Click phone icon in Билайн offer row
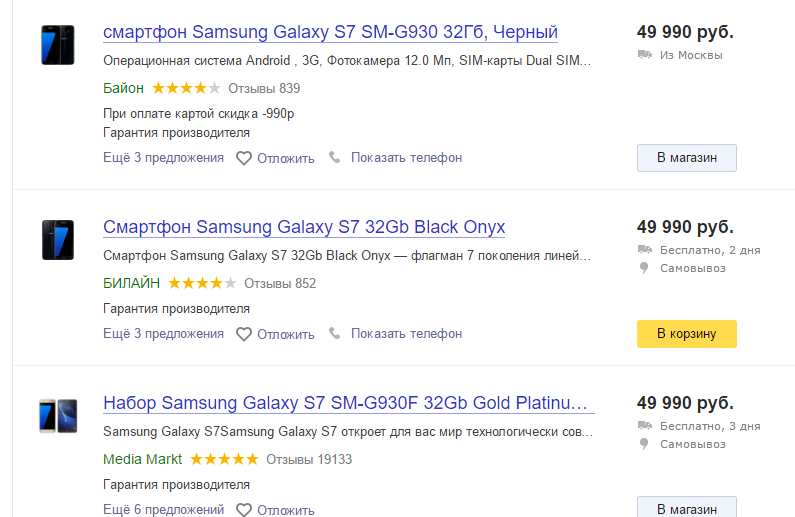 coord(335,334)
